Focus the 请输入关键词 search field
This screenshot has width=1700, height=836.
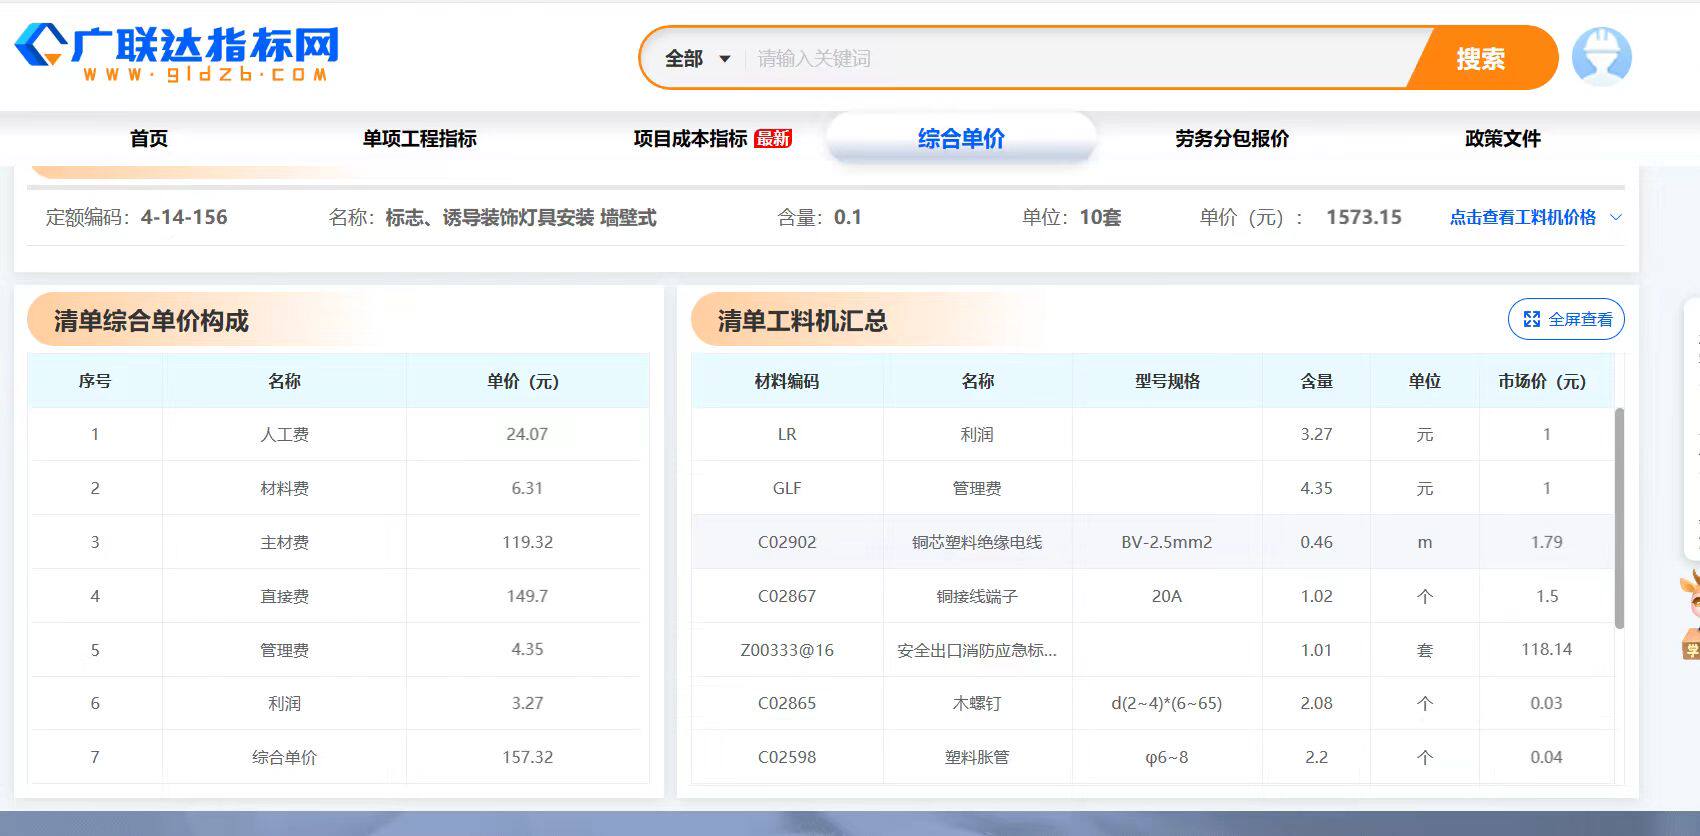tap(1080, 59)
